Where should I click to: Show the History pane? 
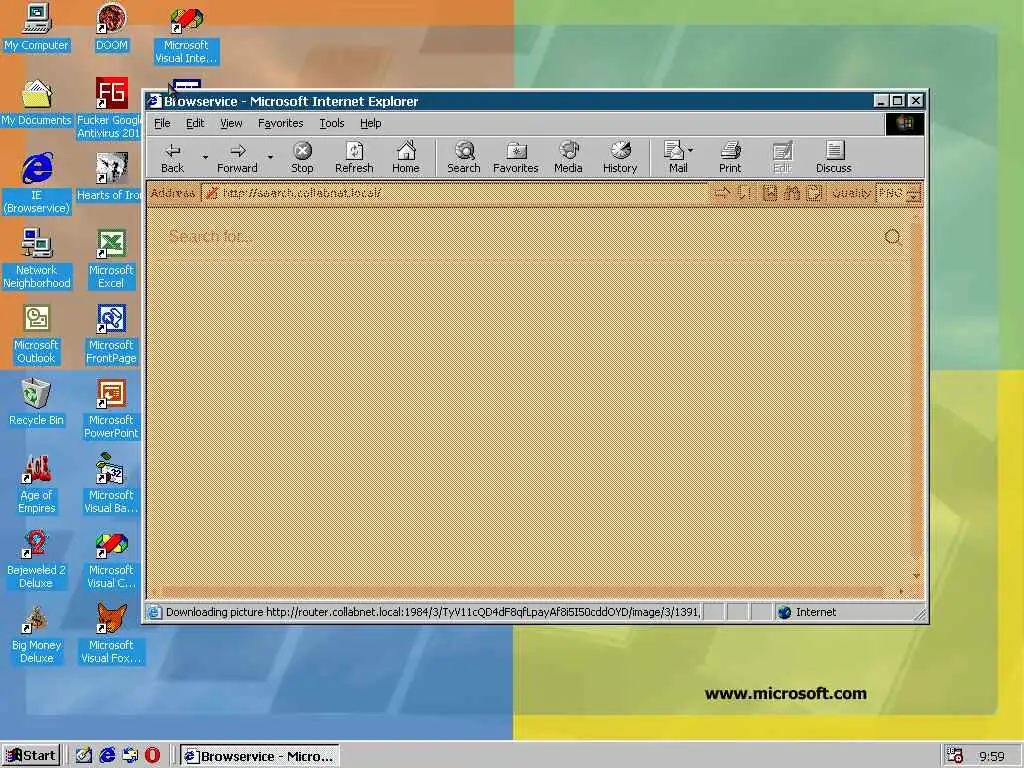(620, 158)
